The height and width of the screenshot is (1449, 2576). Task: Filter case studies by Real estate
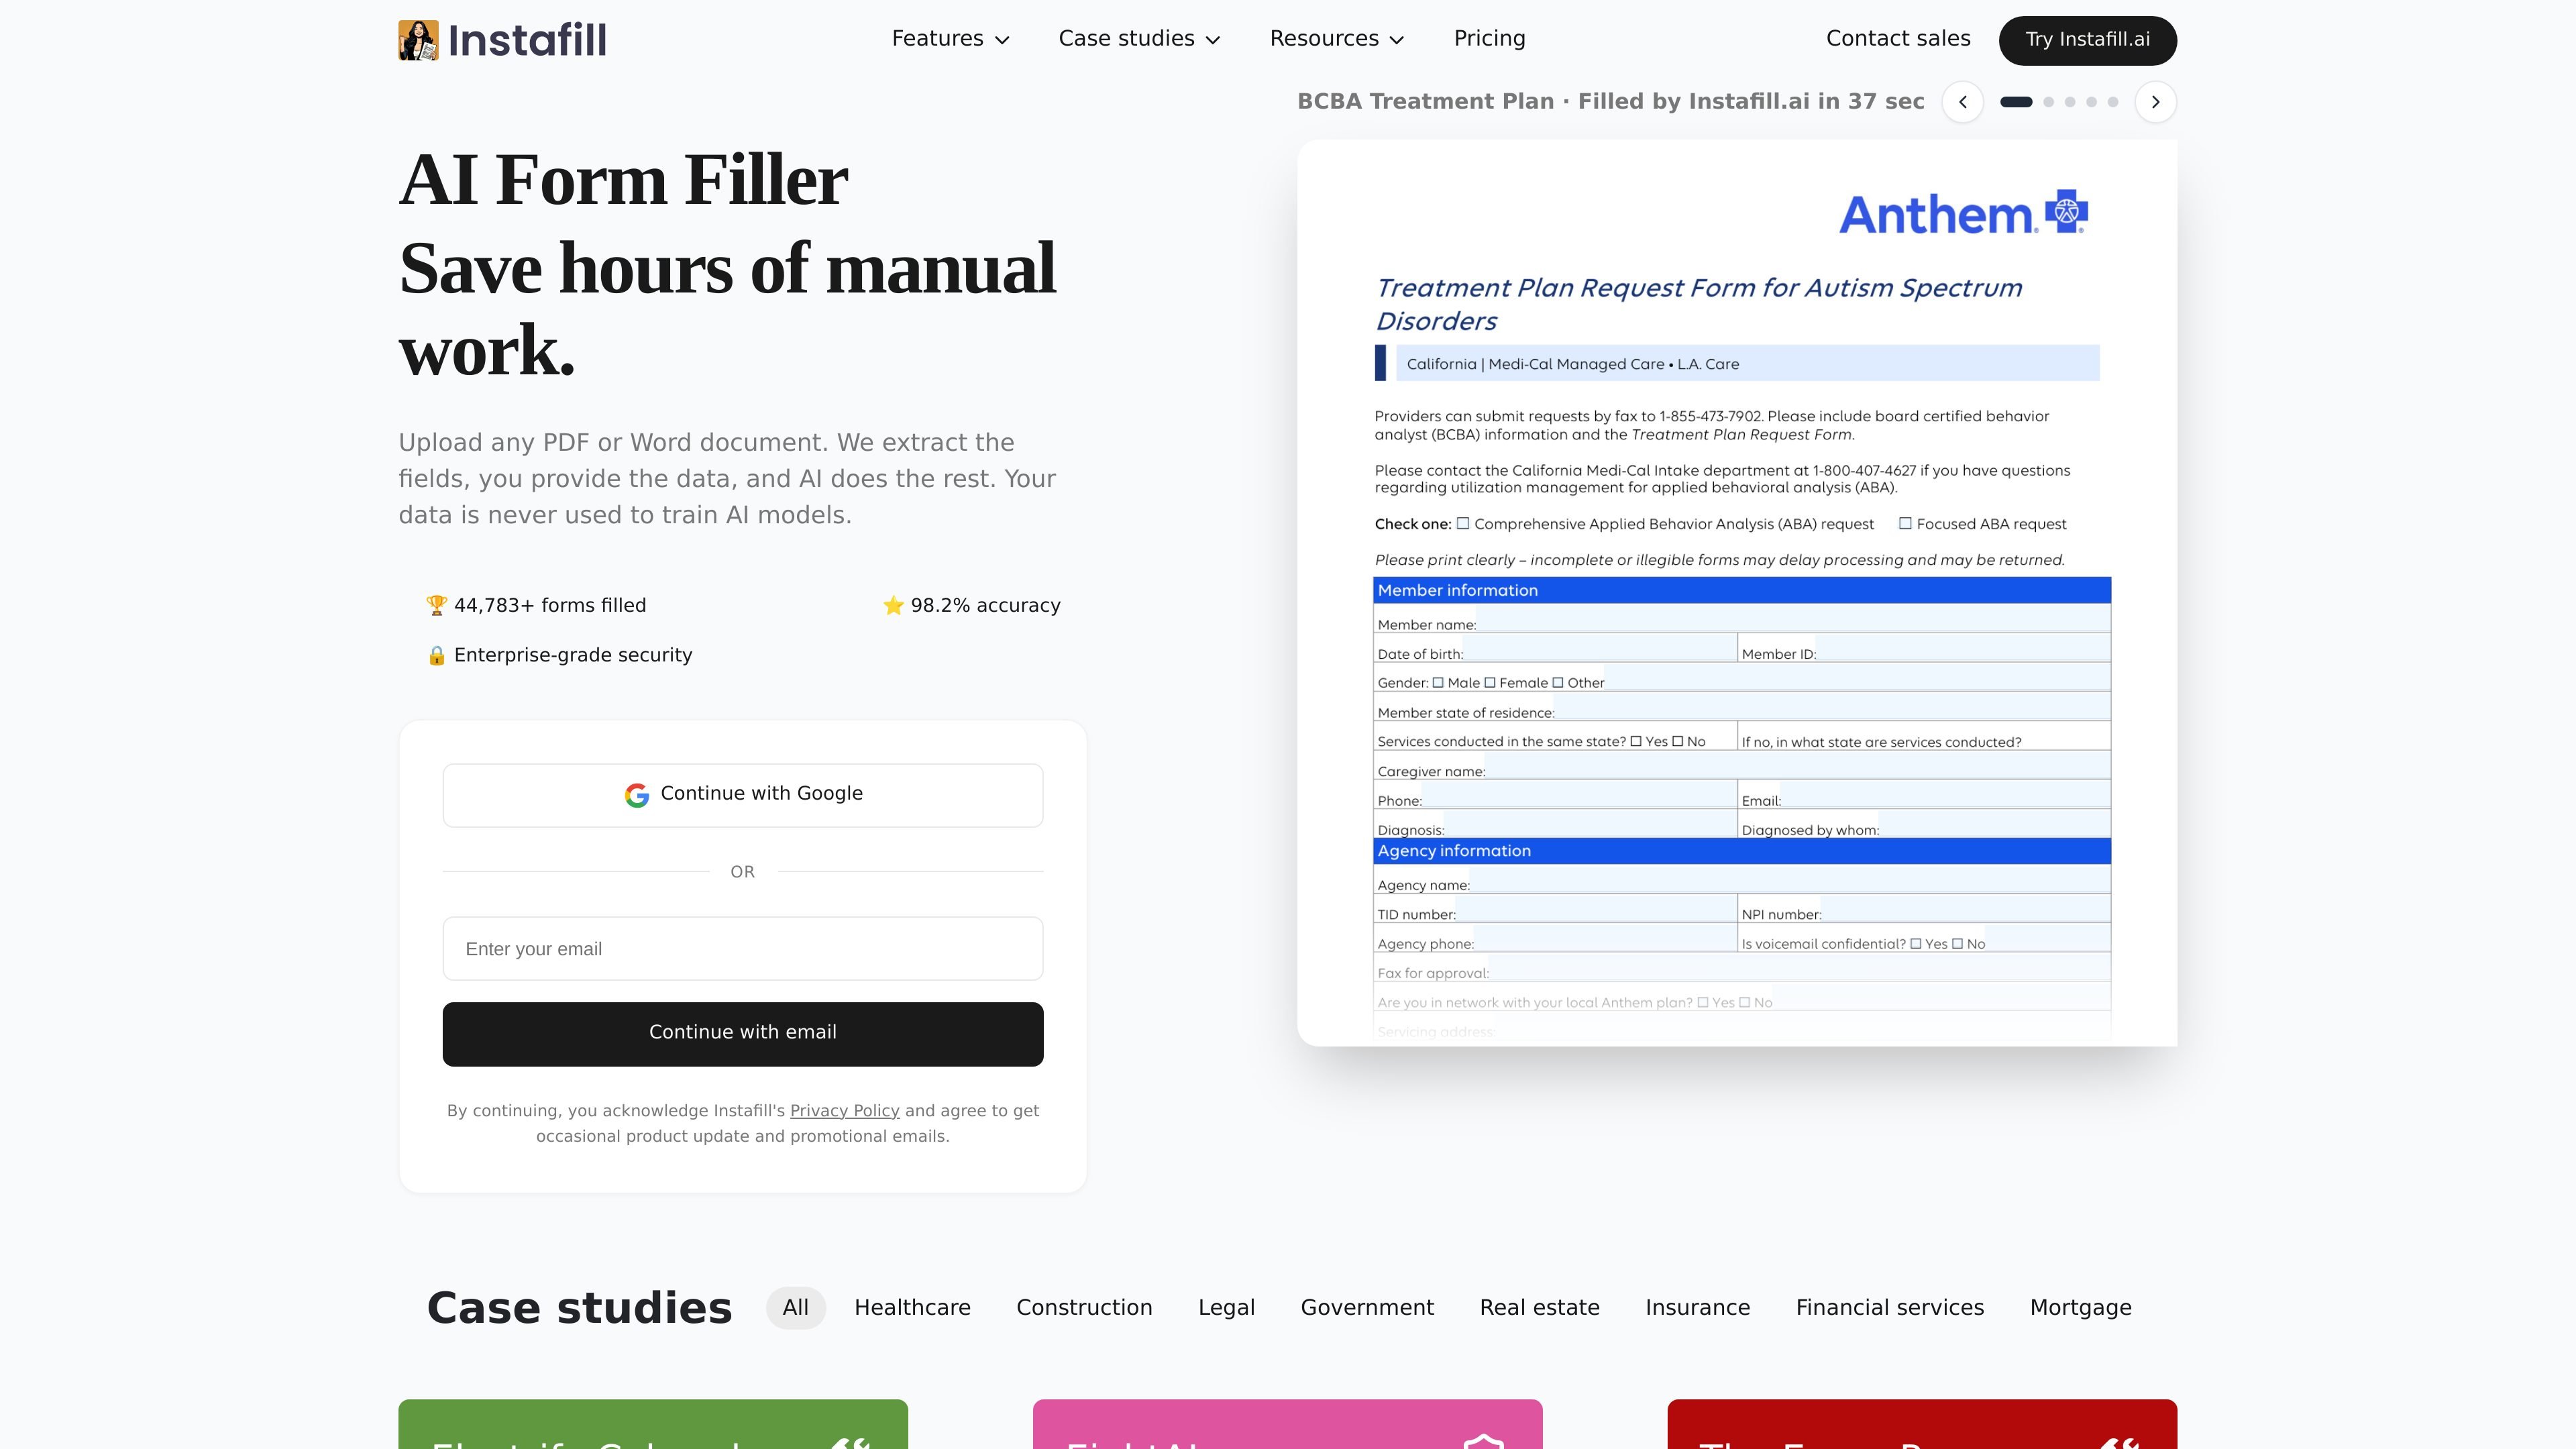click(1539, 1308)
